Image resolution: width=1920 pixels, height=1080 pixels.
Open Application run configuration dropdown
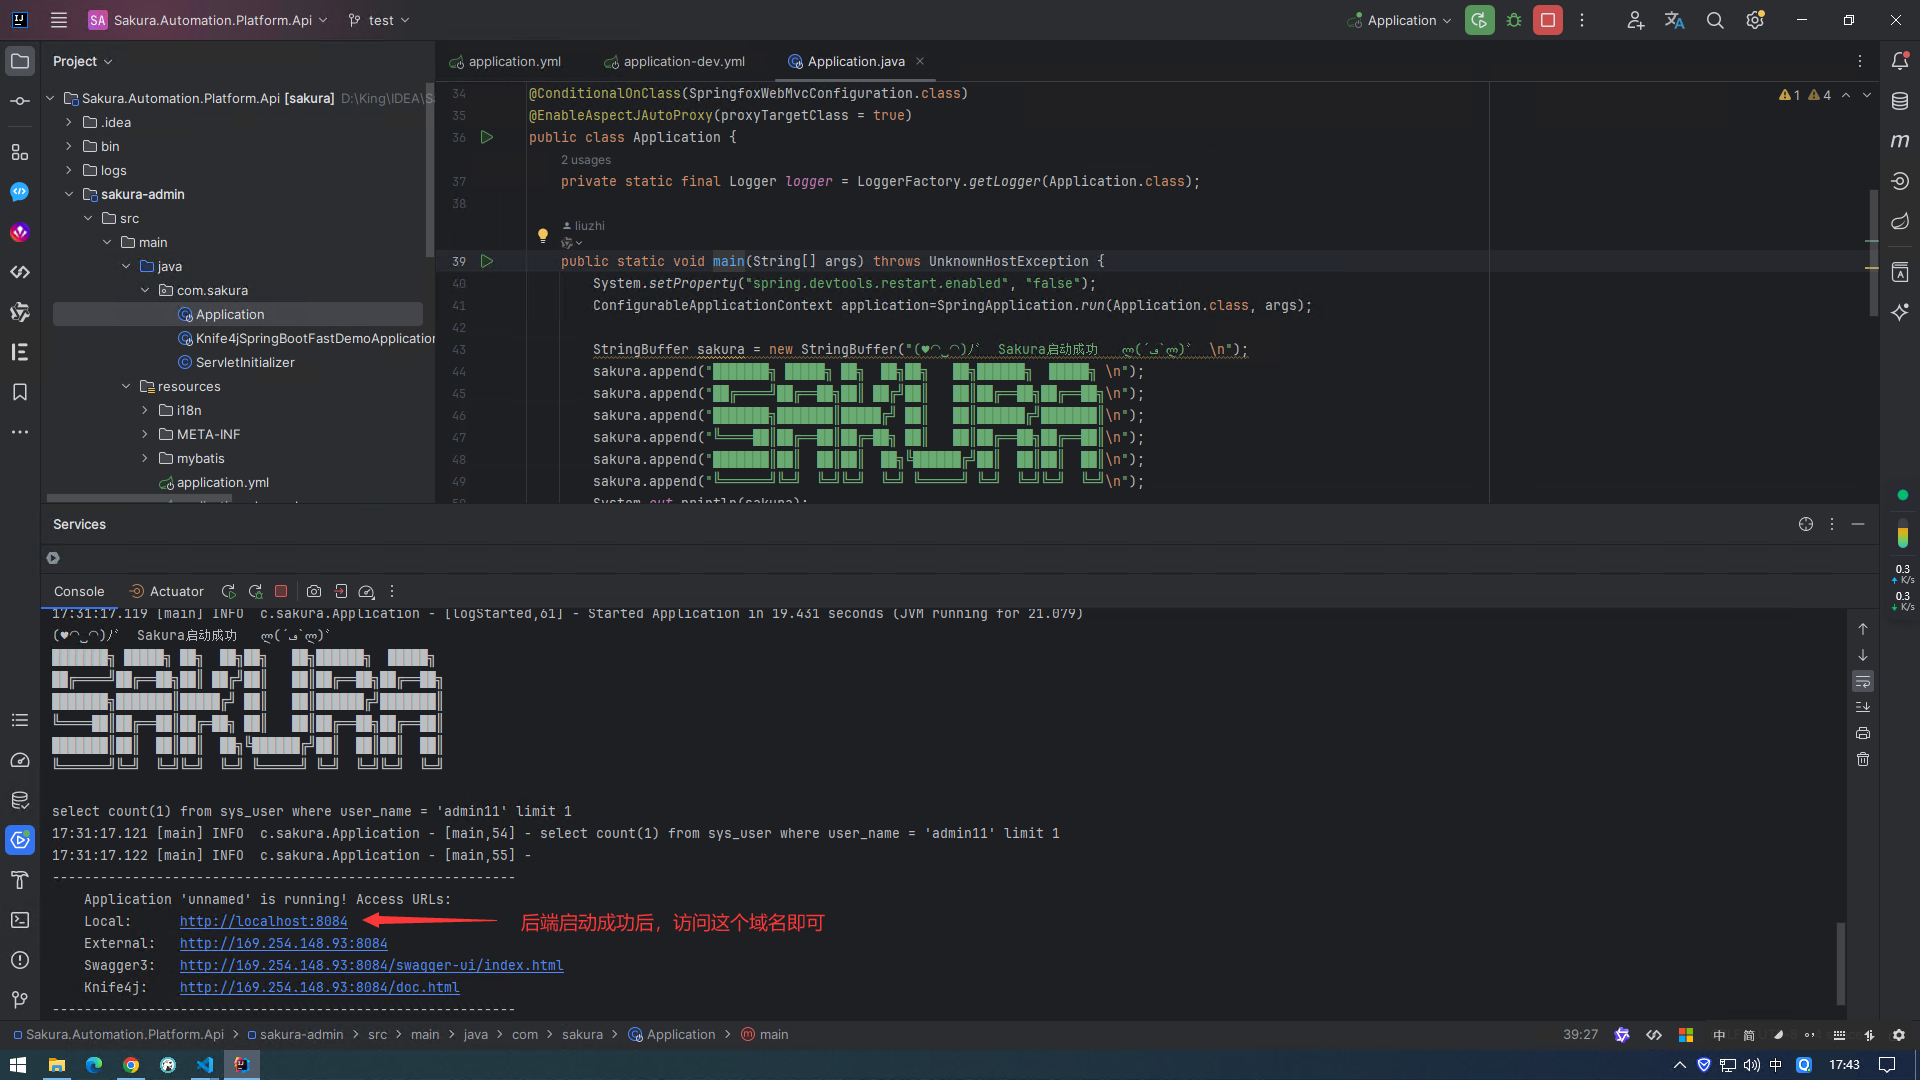1399,20
